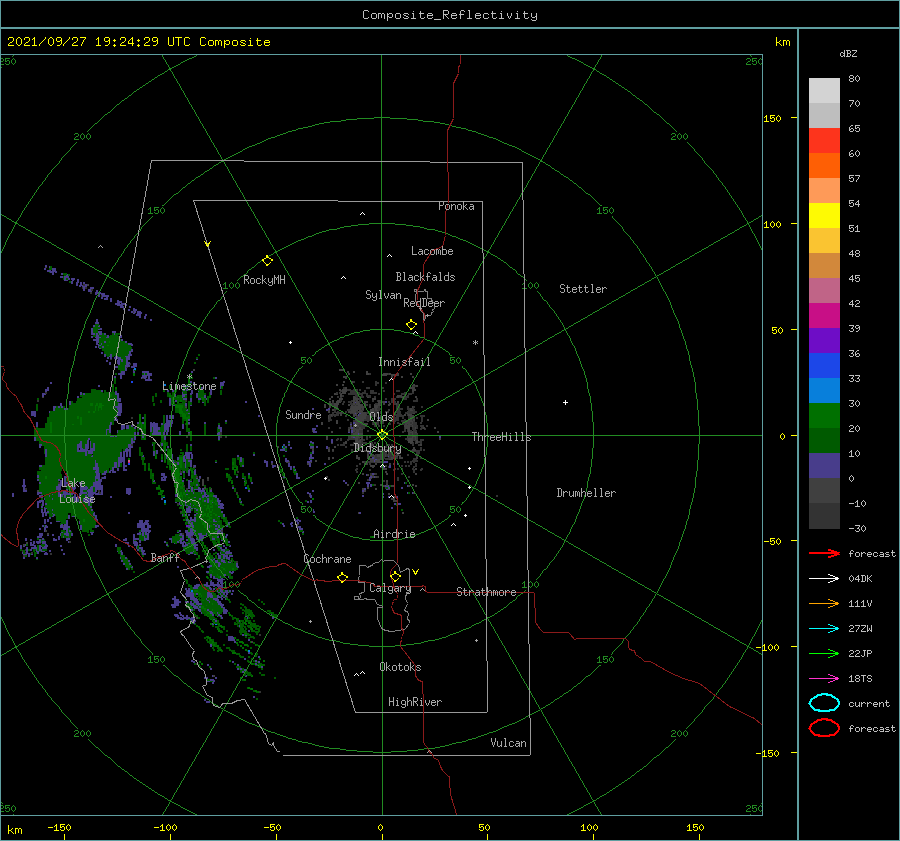The height and width of the screenshot is (841, 900).
Task: Pick the green swatch below 30 dBZ
Action: (824, 416)
